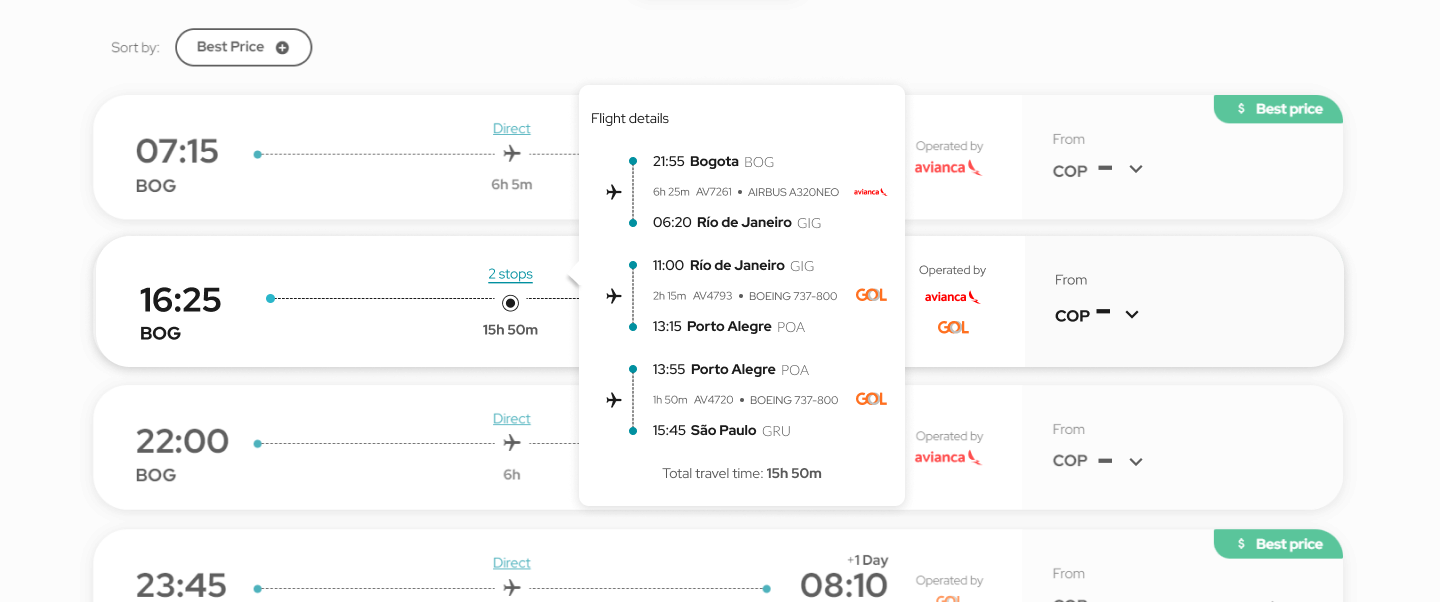The height and width of the screenshot is (616, 1440).
Task: Click the Direct link on 23:45 flight
Action: point(511,562)
